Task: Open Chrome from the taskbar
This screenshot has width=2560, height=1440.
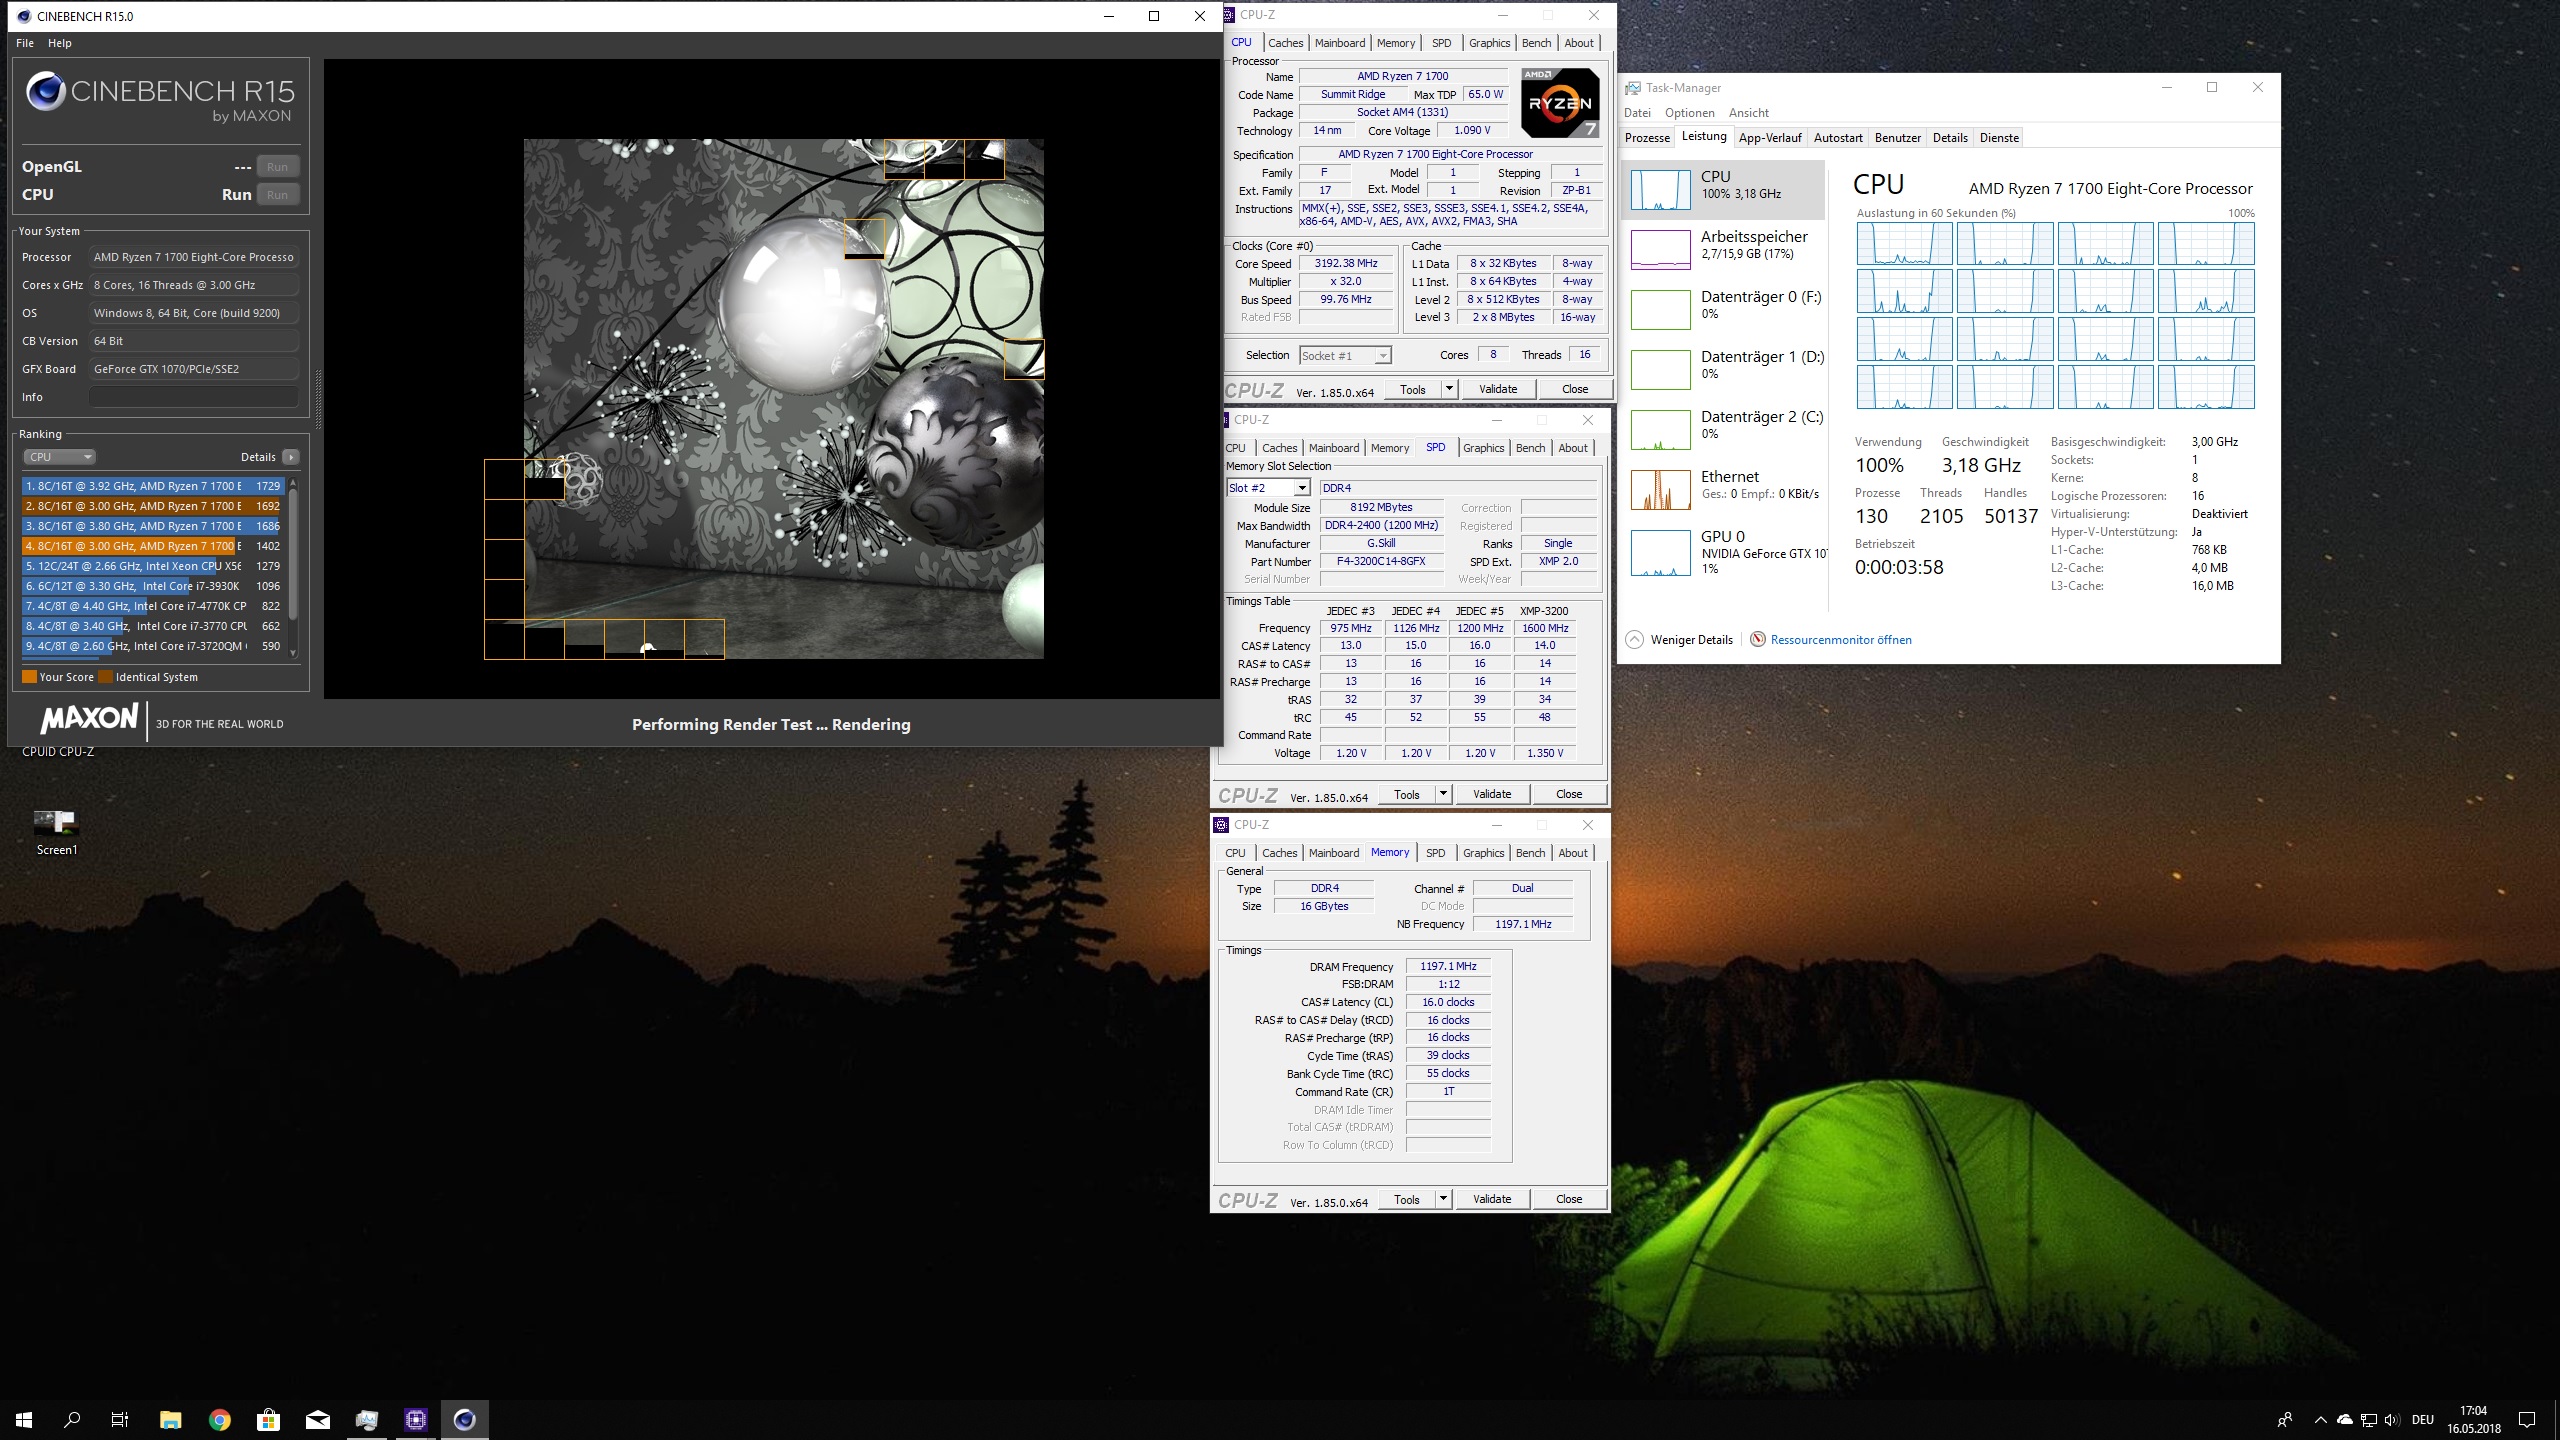Action: click(x=220, y=1419)
